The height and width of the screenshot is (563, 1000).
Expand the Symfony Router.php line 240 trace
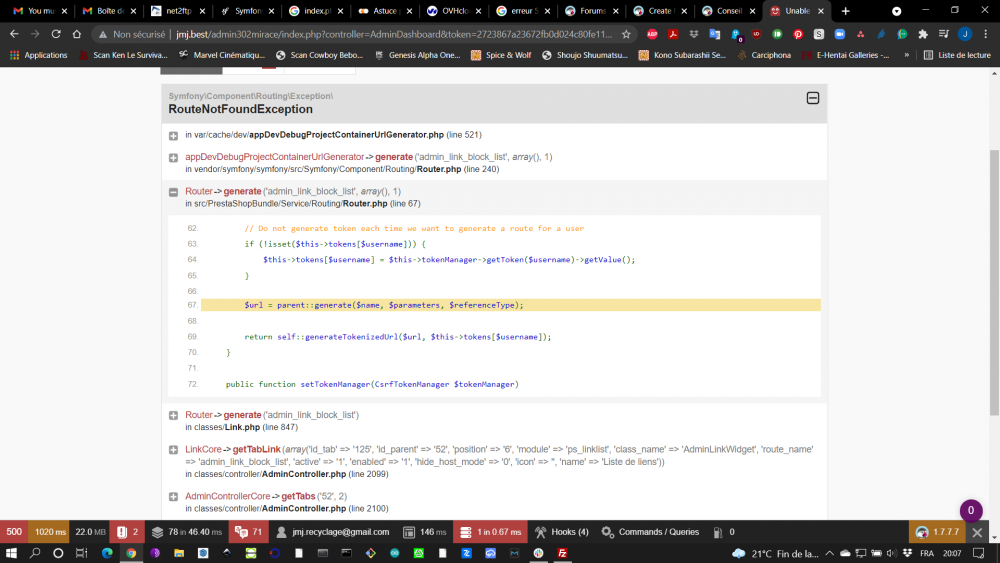[x=173, y=157]
